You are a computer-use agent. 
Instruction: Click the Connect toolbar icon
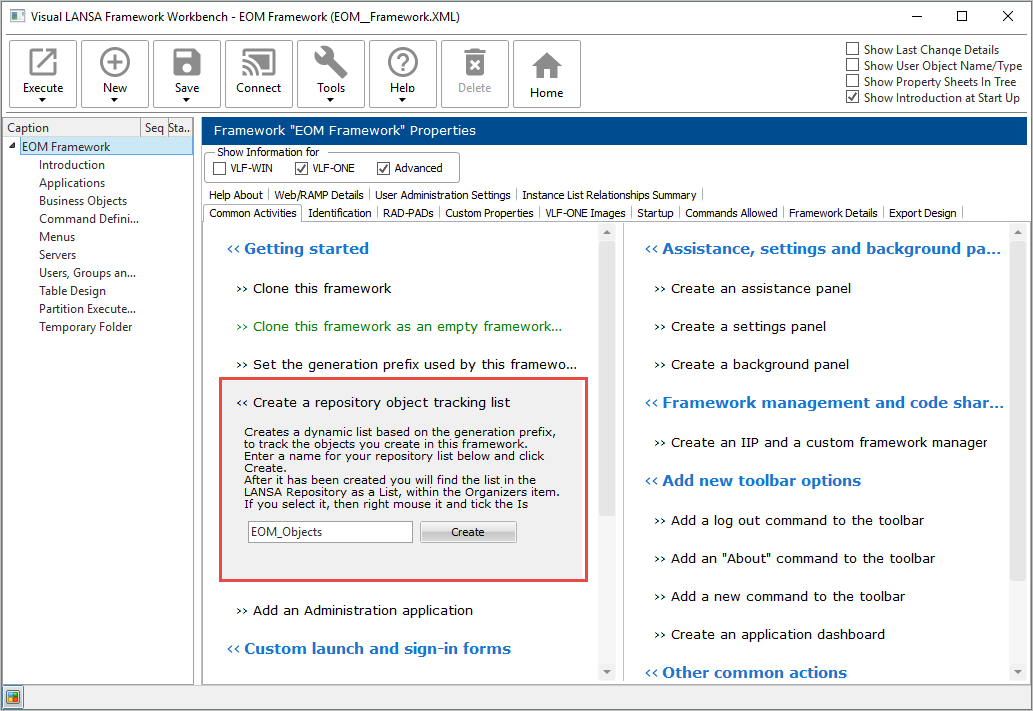click(258, 63)
